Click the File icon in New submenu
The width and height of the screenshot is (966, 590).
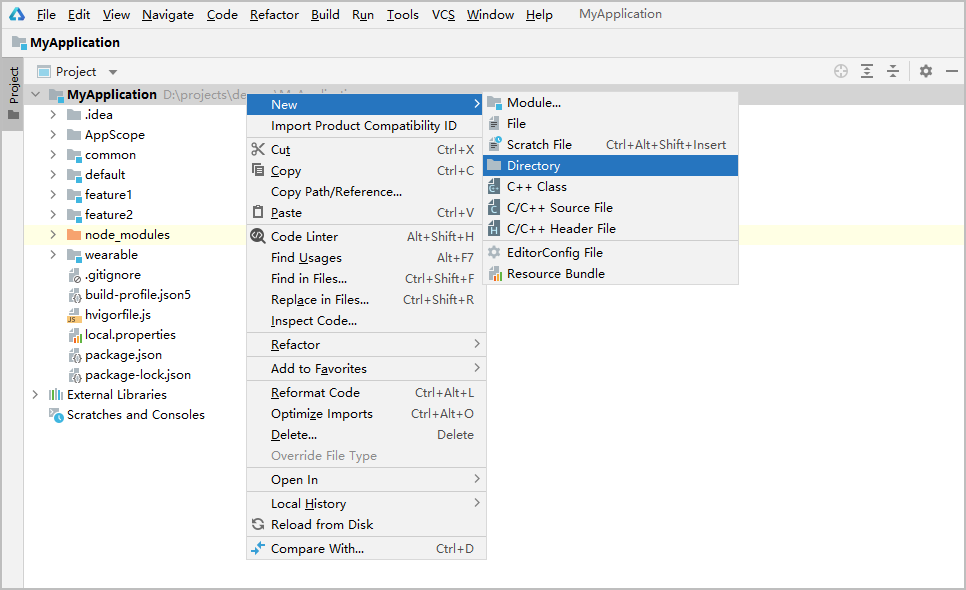[494, 124]
